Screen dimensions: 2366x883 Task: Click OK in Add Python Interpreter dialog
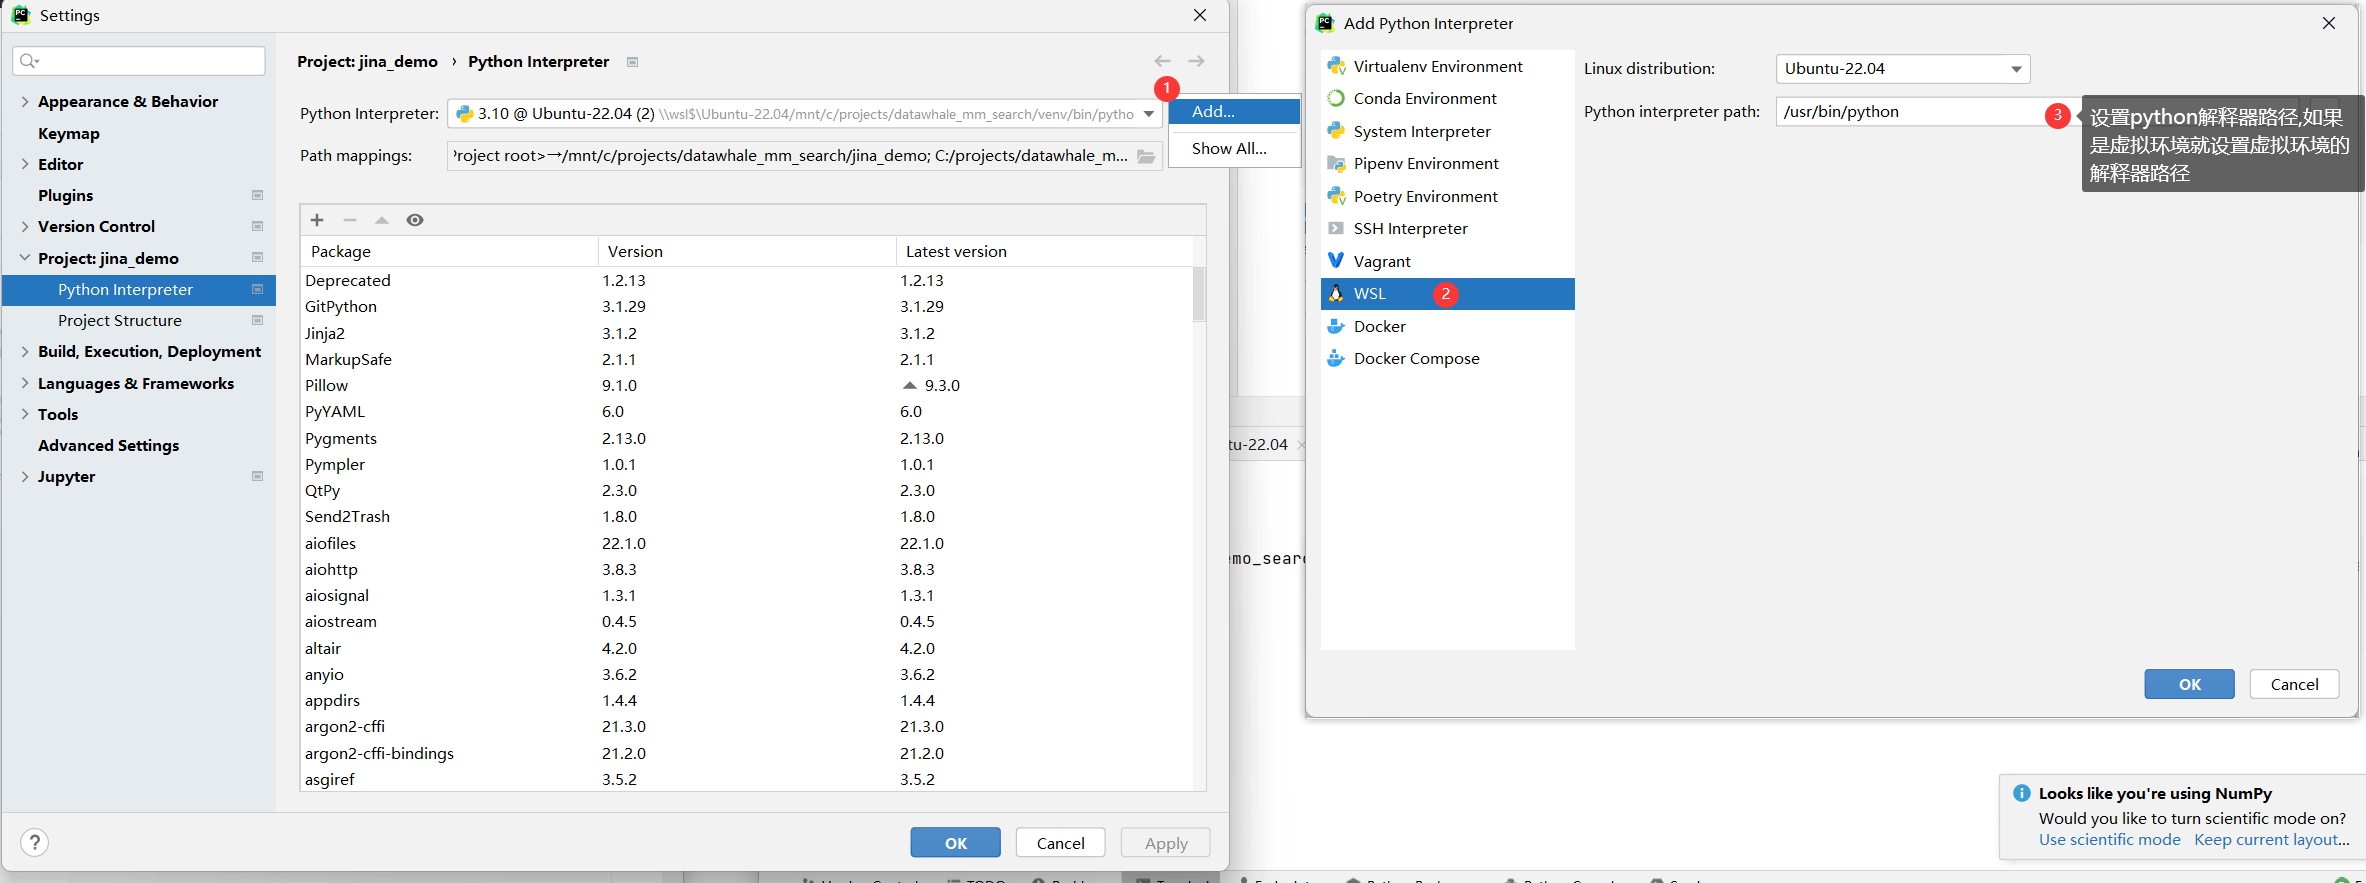click(x=2189, y=684)
